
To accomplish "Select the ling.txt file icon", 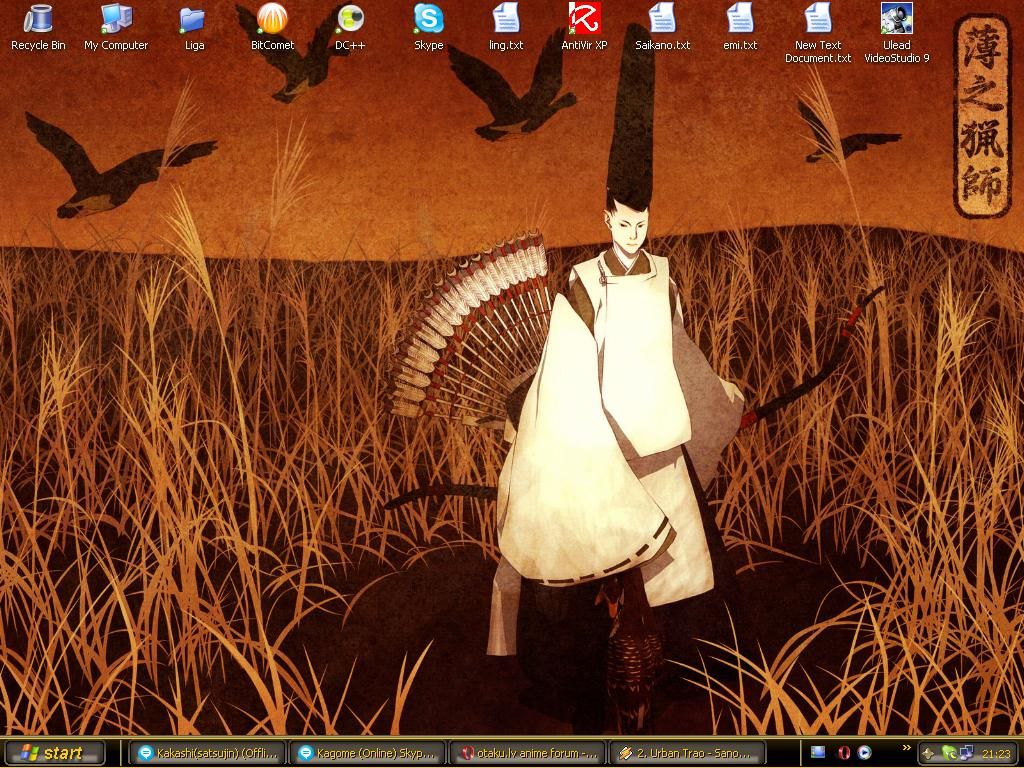I will 506,27.
